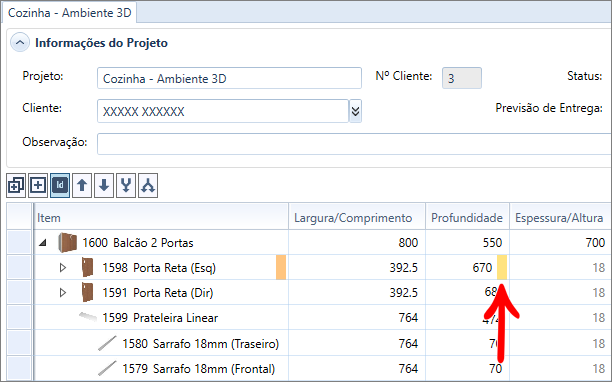
Task: Collapse Informações do Projeto section
Action: (x=20, y=42)
